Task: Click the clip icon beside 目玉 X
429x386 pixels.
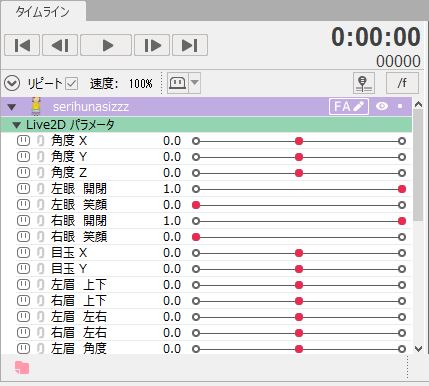Action: [x=40, y=253]
